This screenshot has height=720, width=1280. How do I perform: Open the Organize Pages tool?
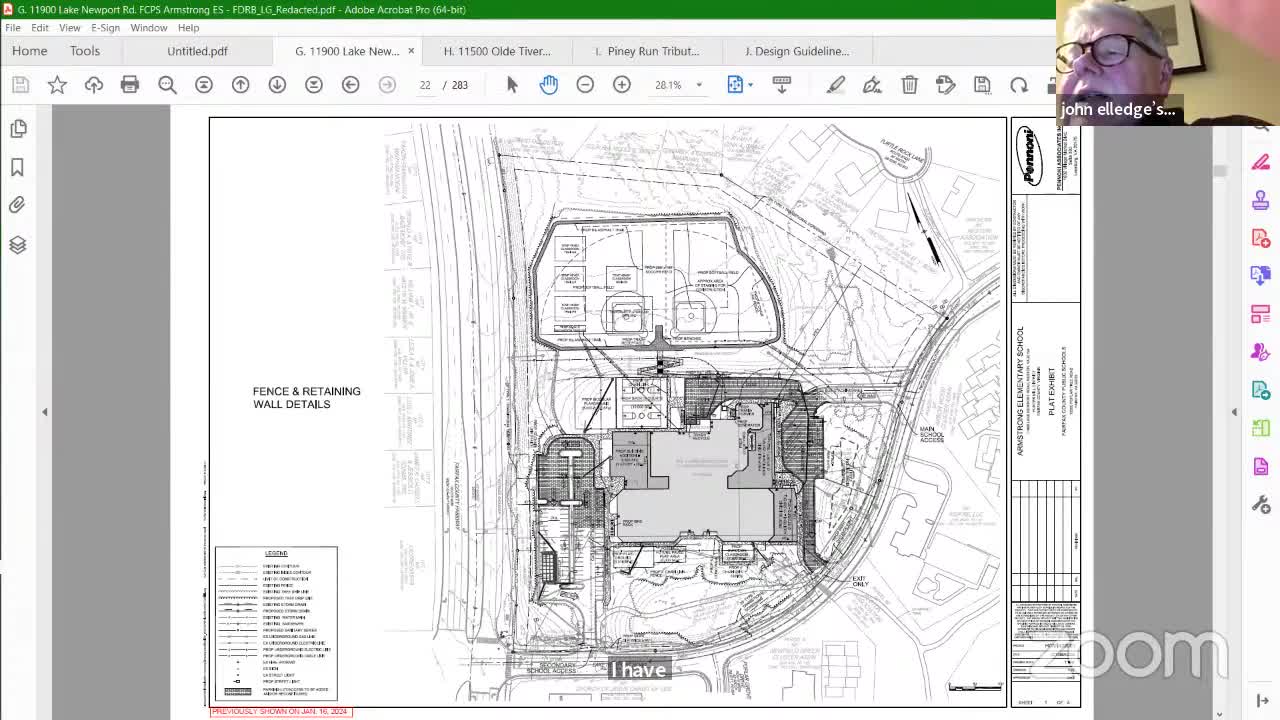(x=1261, y=427)
